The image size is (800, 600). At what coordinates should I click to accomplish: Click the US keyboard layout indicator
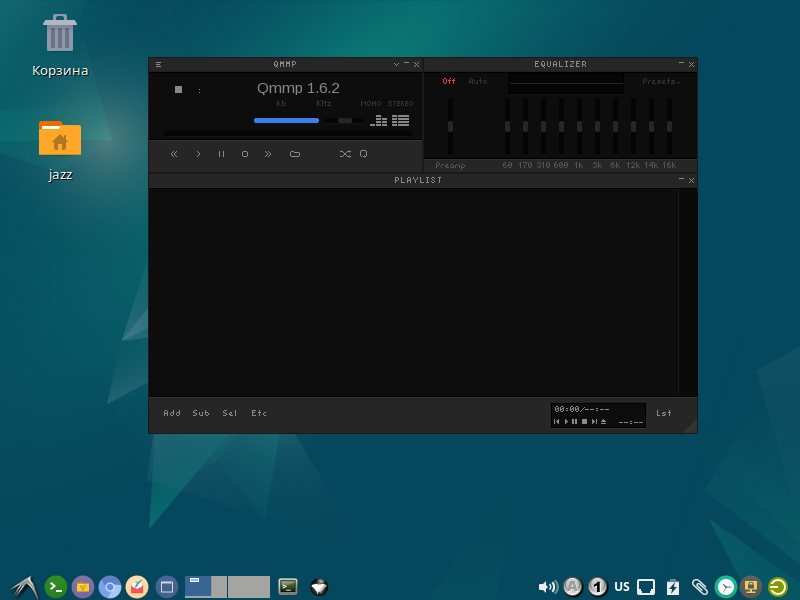622,587
